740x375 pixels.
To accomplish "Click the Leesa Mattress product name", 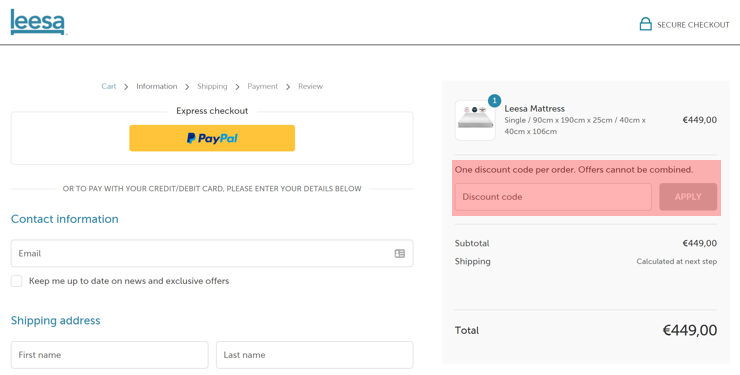I will (x=534, y=108).
